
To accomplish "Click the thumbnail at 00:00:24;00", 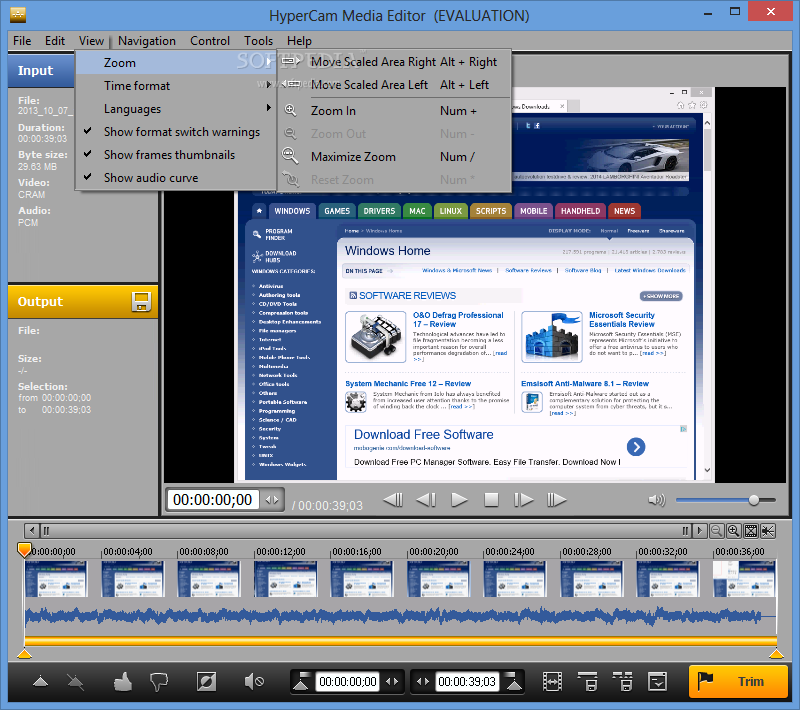I will click(515, 579).
